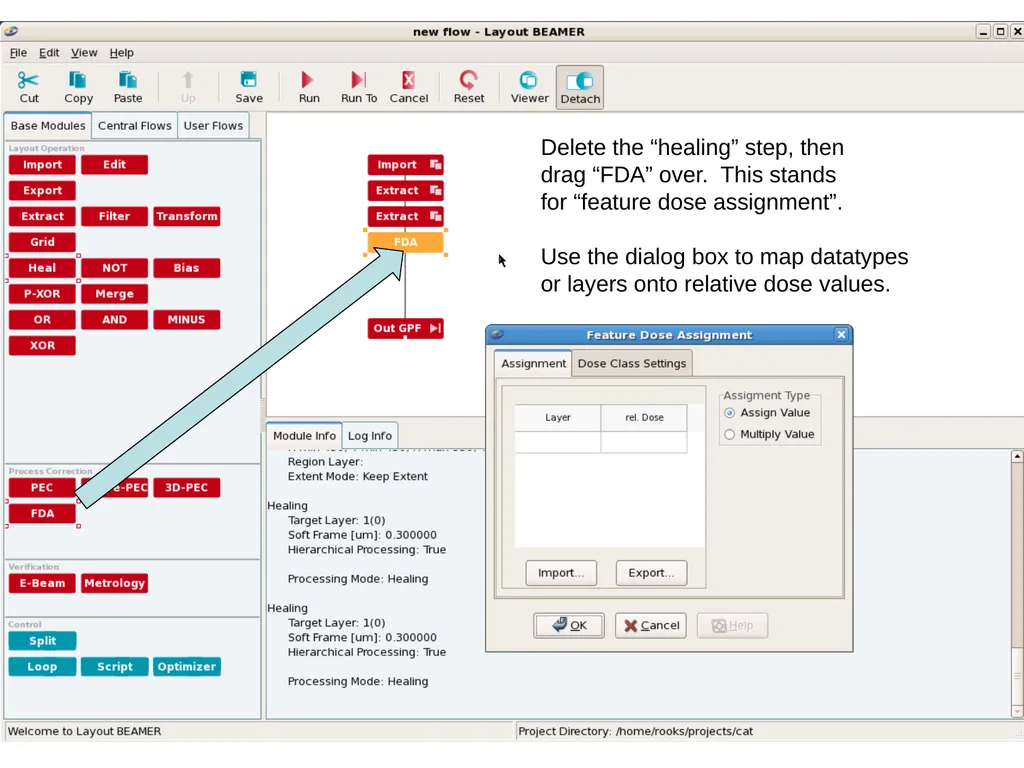Viewport: 1024px width, 768px height.
Task: Open the Help menu
Action: pos(121,53)
